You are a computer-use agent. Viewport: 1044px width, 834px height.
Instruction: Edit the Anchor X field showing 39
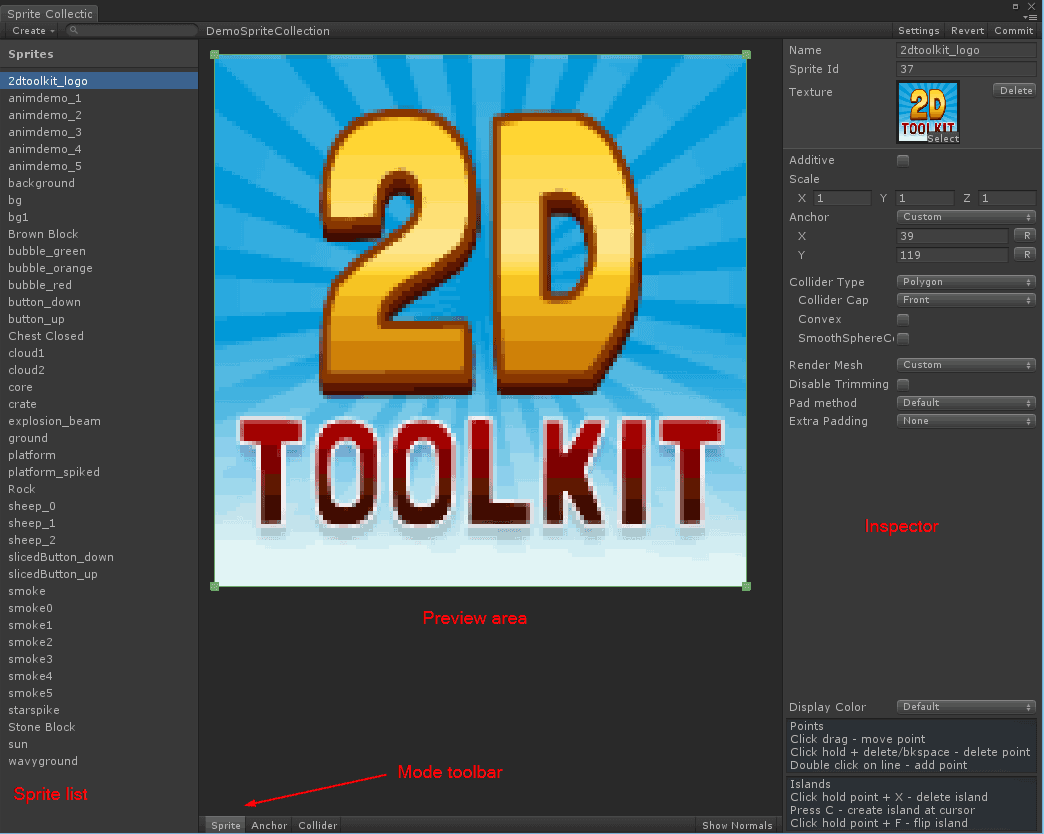952,236
